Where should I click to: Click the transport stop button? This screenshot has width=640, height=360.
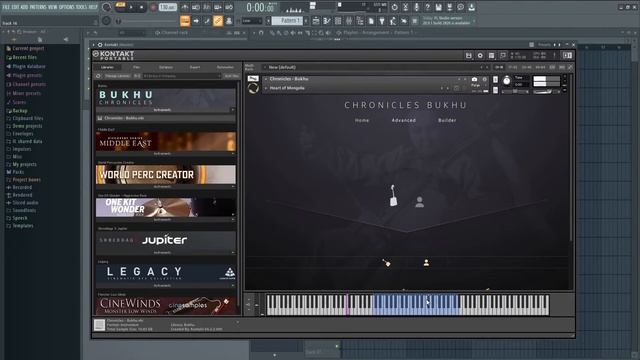click(x=141, y=7)
